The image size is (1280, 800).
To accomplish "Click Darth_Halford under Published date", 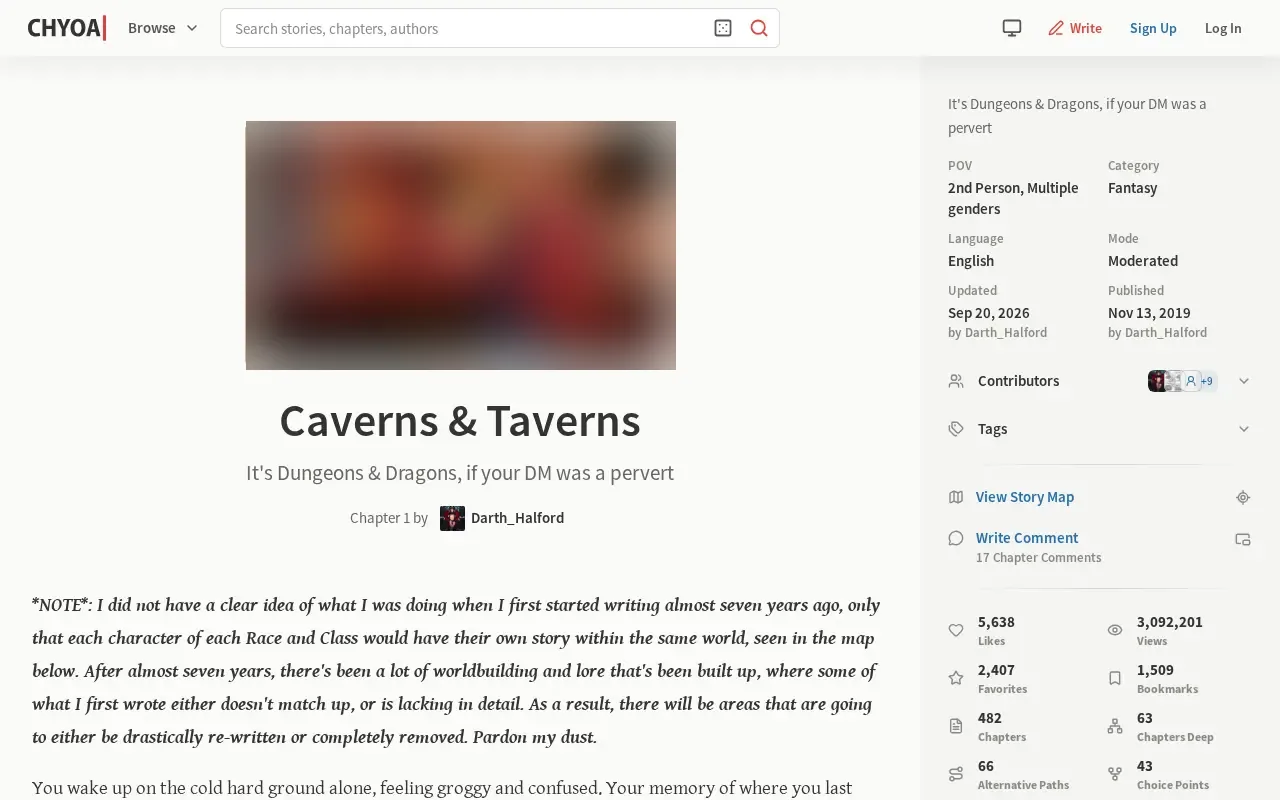I will (1166, 333).
